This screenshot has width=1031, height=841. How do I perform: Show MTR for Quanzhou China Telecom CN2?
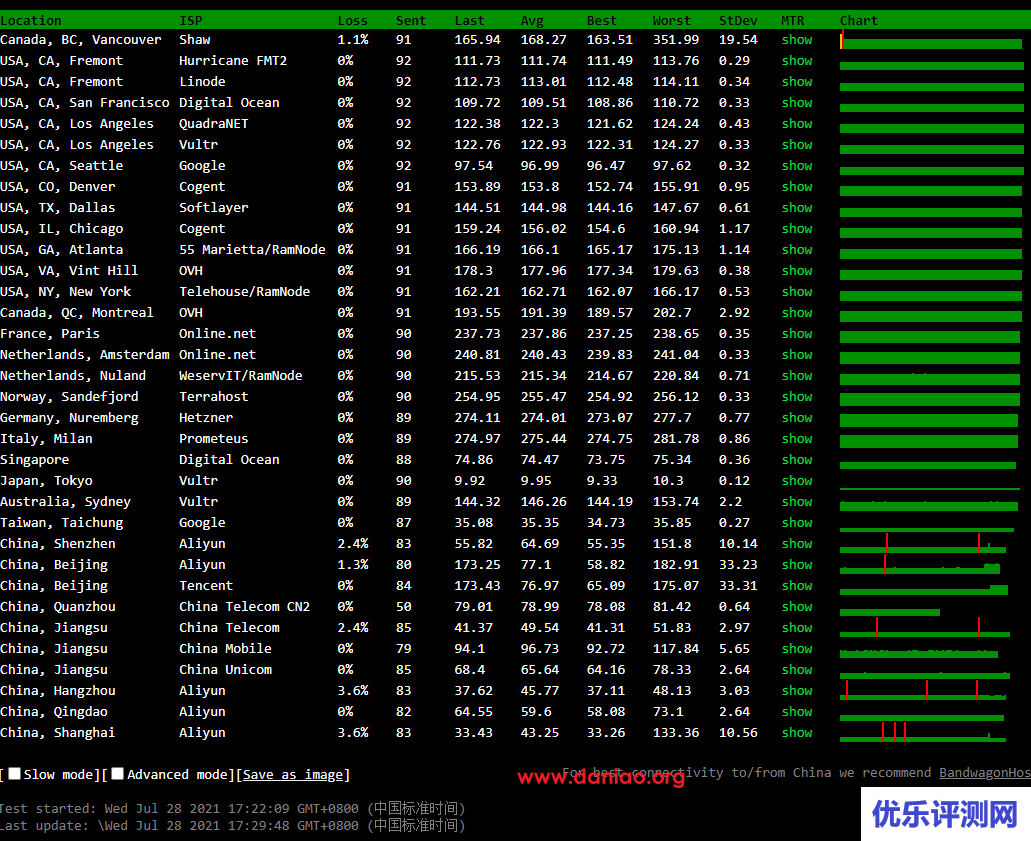pos(797,608)
